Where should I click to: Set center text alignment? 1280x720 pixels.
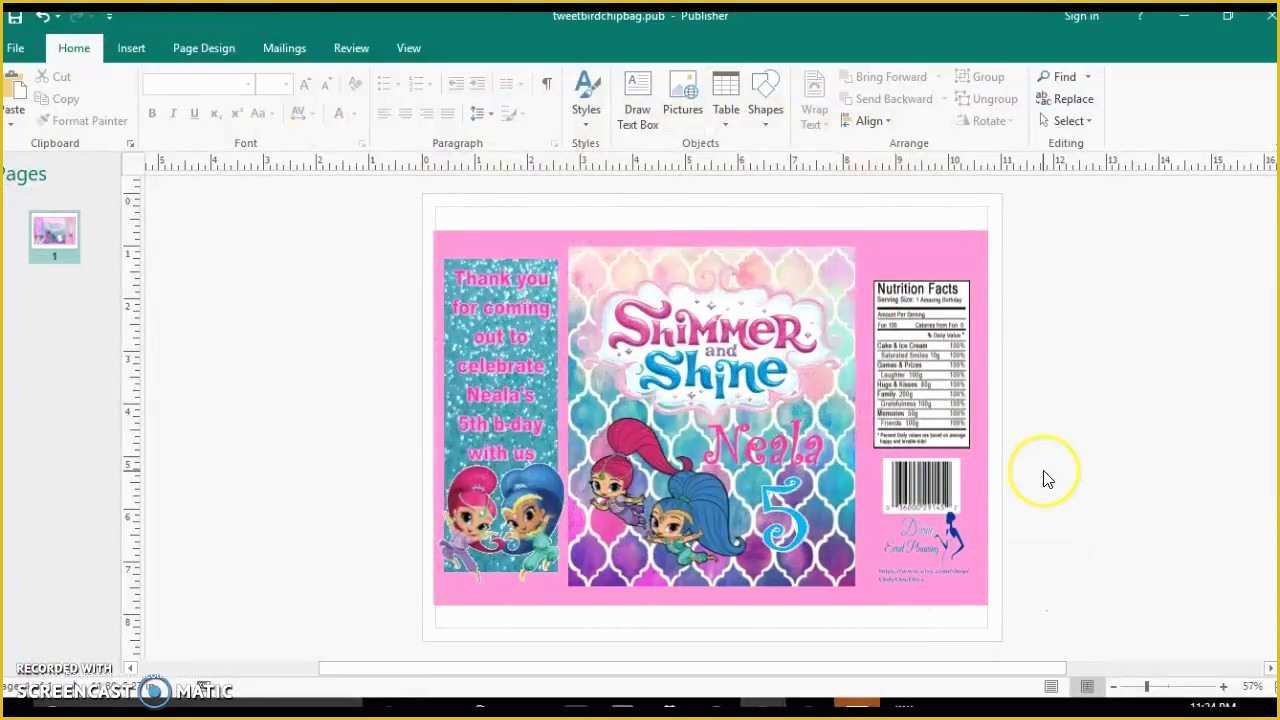405,114
